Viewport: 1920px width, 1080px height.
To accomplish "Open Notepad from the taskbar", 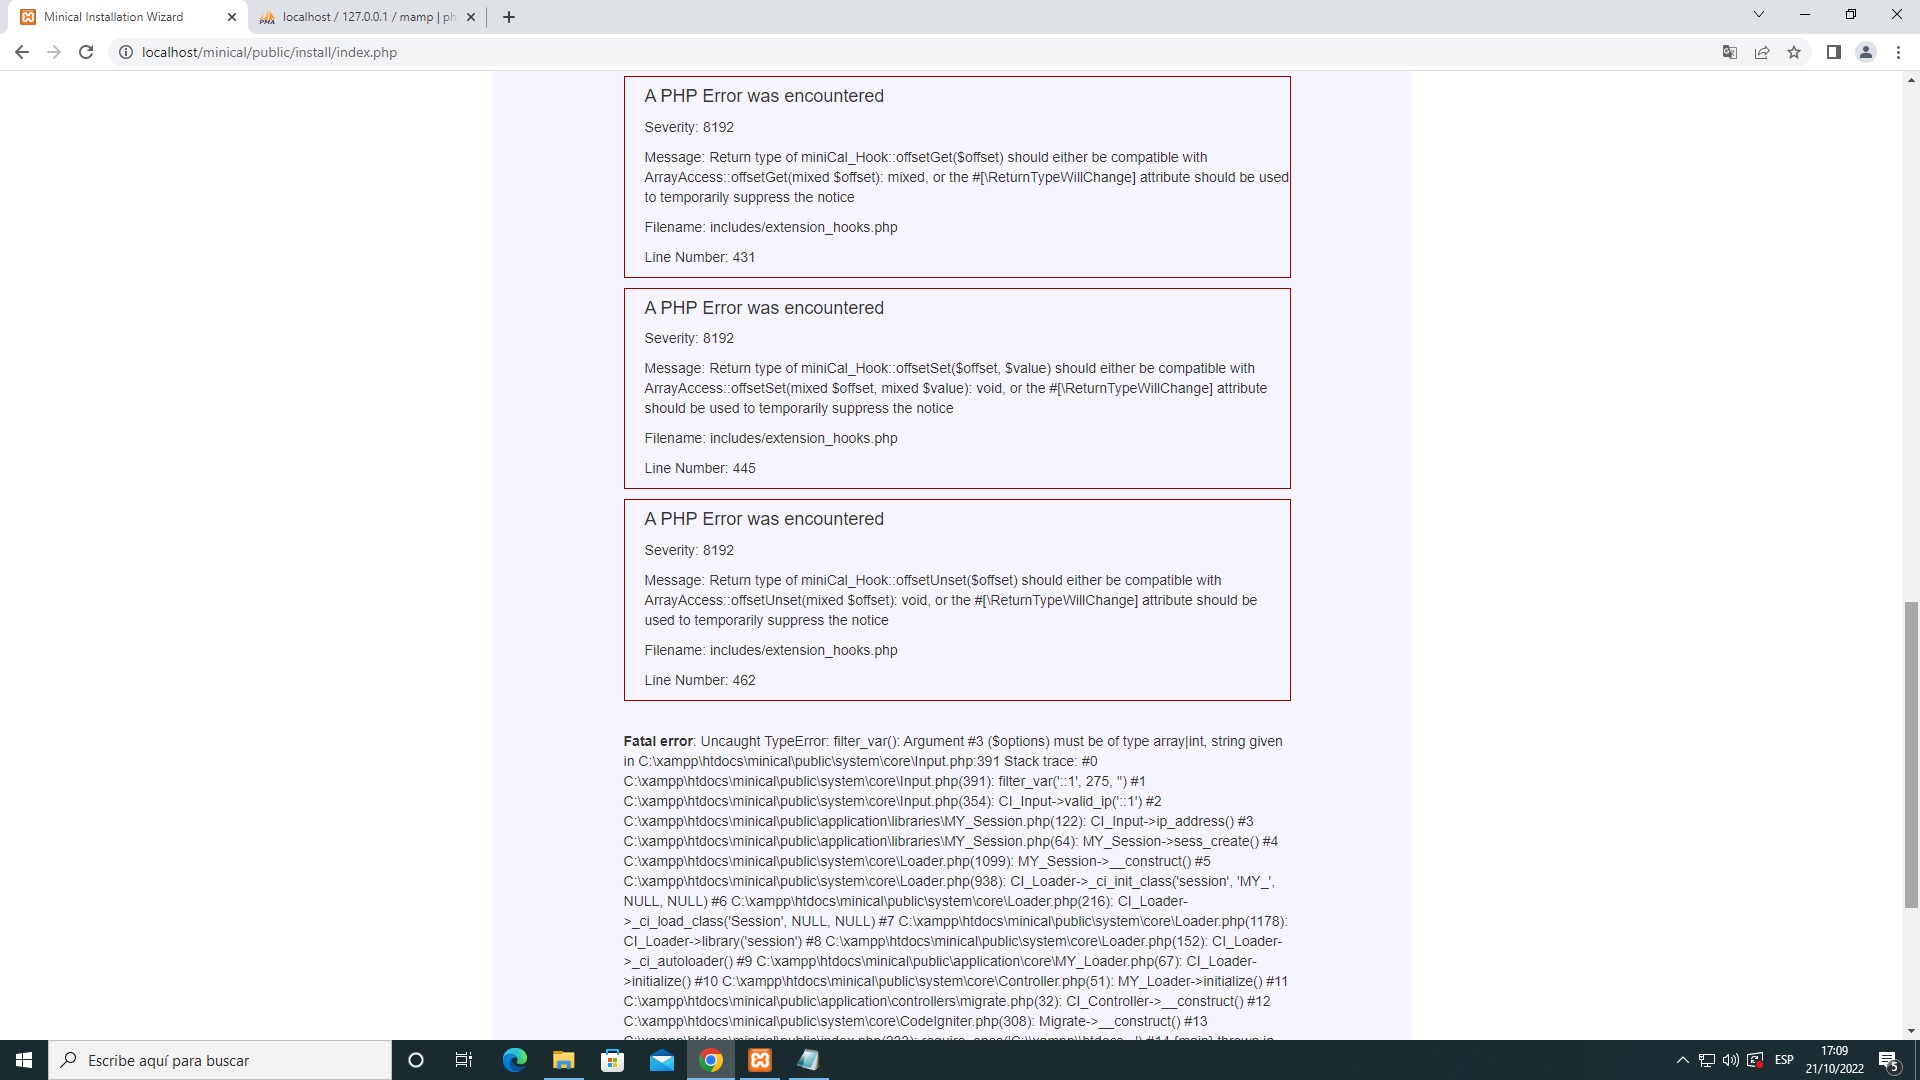I will [809, 1060].
